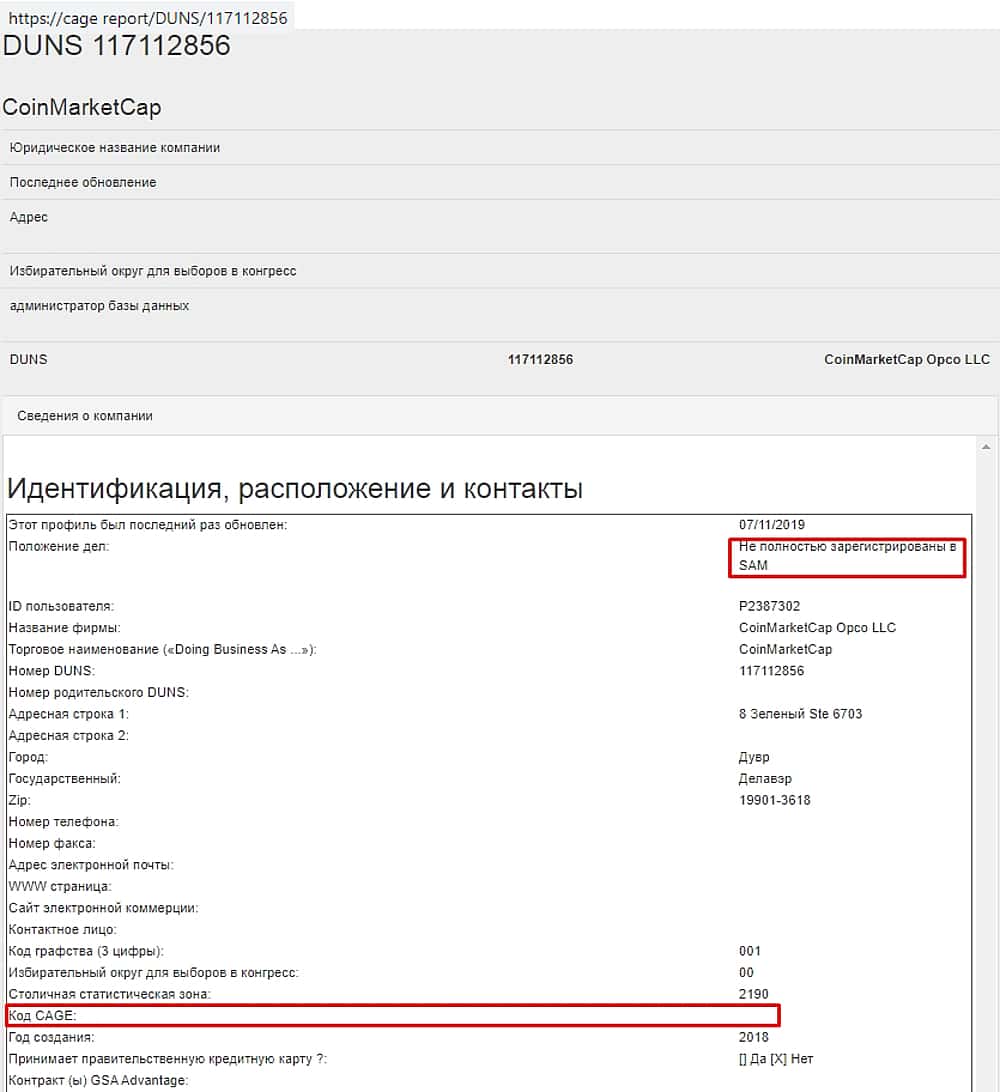Viewport: 1000px width, 1092px height.
Task: Select the 'Юридическое название компании' row
Action: [115, 148]
